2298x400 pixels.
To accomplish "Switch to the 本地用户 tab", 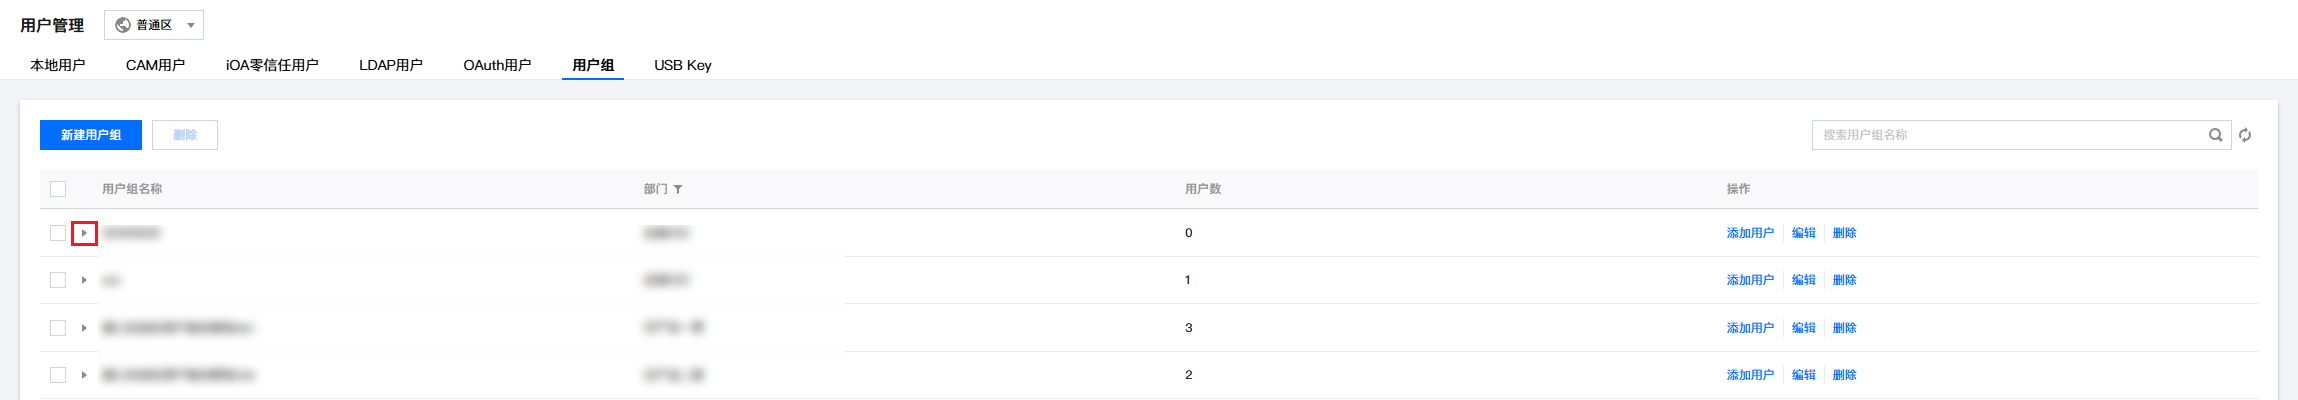I will point(58,65).
